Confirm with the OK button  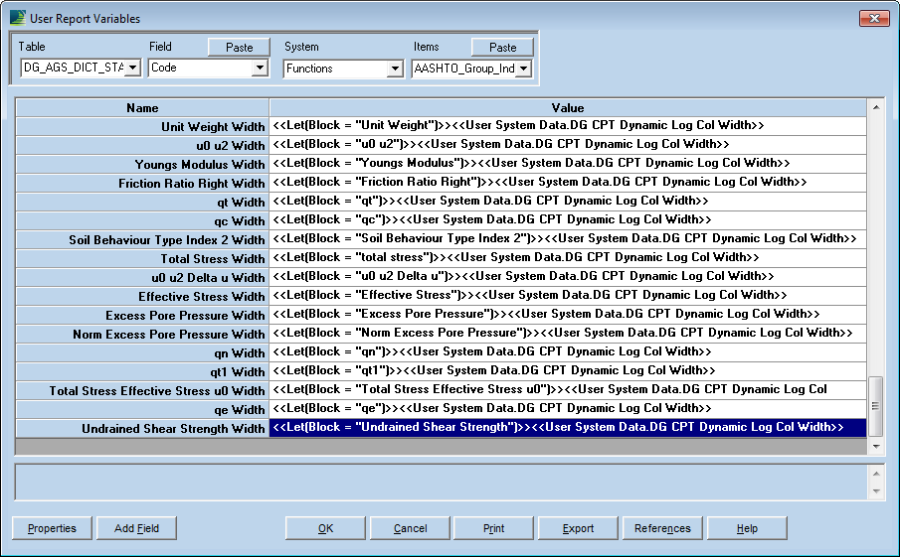point(325,528)
